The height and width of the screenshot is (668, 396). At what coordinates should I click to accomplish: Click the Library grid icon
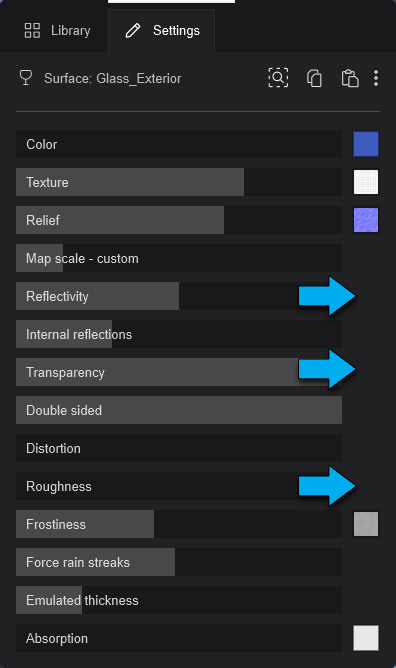click(x=32, y=31)
